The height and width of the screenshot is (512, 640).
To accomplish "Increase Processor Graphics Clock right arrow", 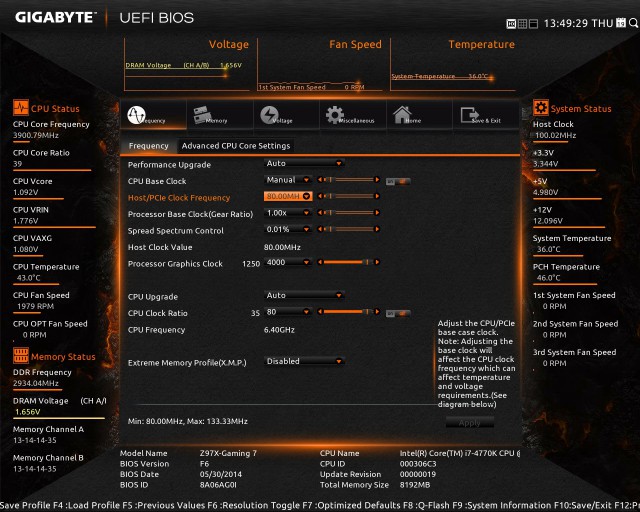I will point(377,262).
